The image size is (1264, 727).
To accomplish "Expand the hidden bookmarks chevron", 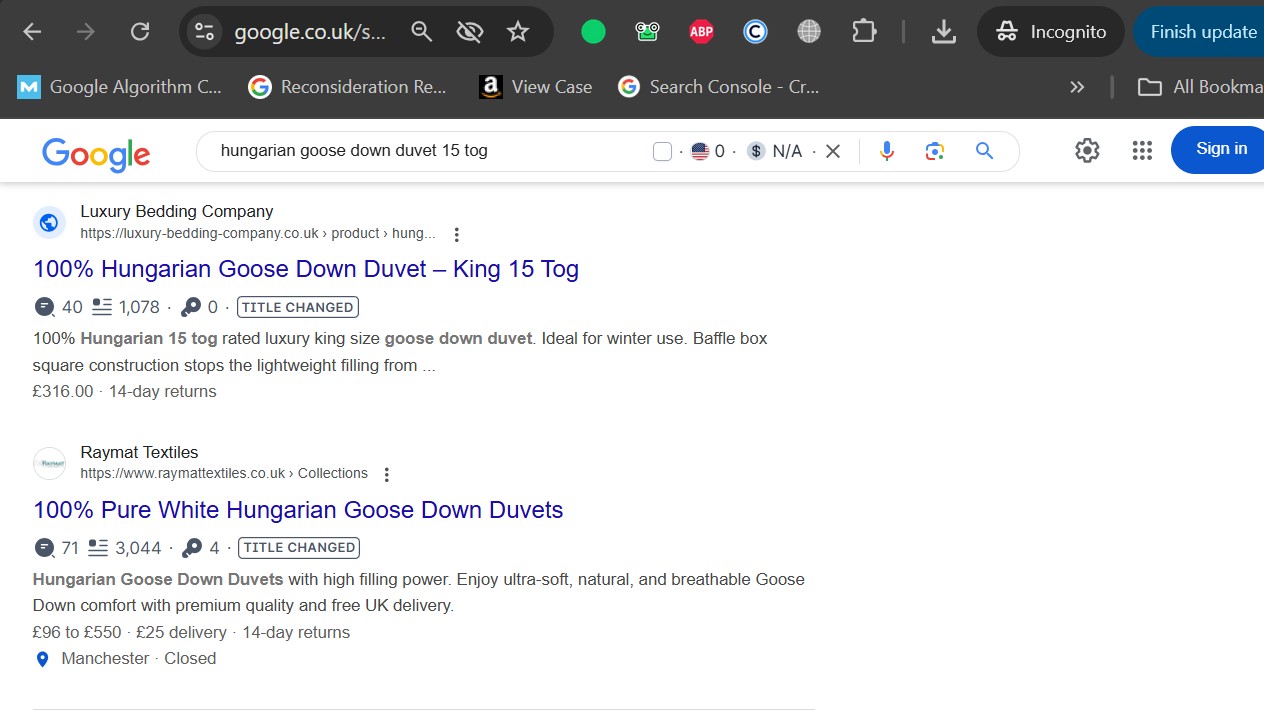I will point(1077,87).
